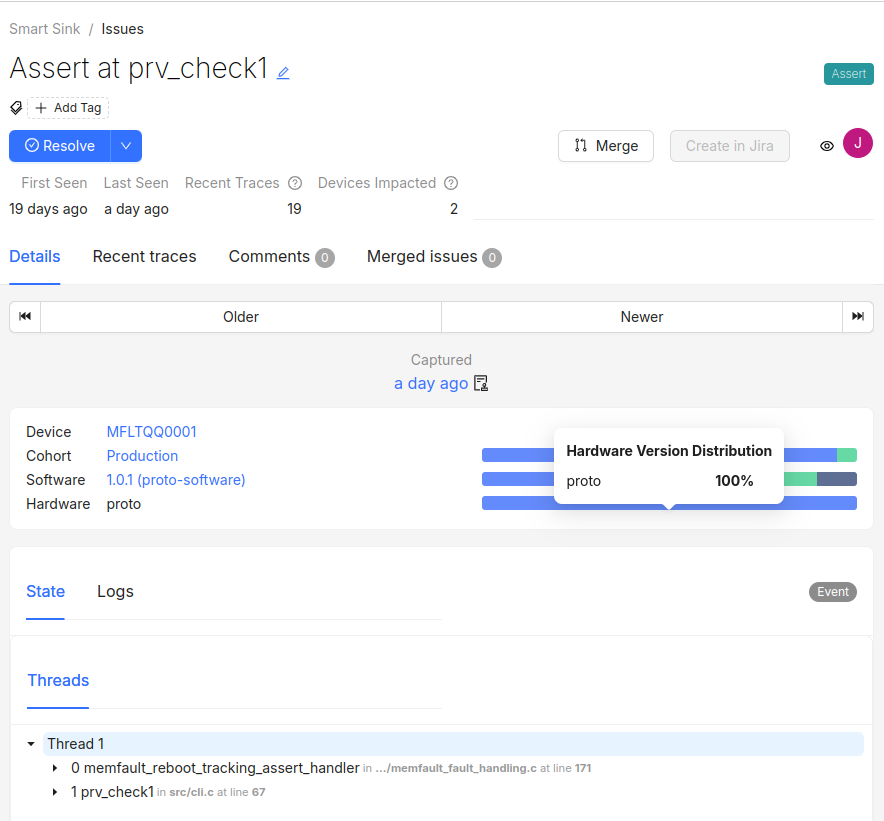The image size is (884, 821).
Task: Click the document icon next to captured time
Action: [x=481, y=384]
